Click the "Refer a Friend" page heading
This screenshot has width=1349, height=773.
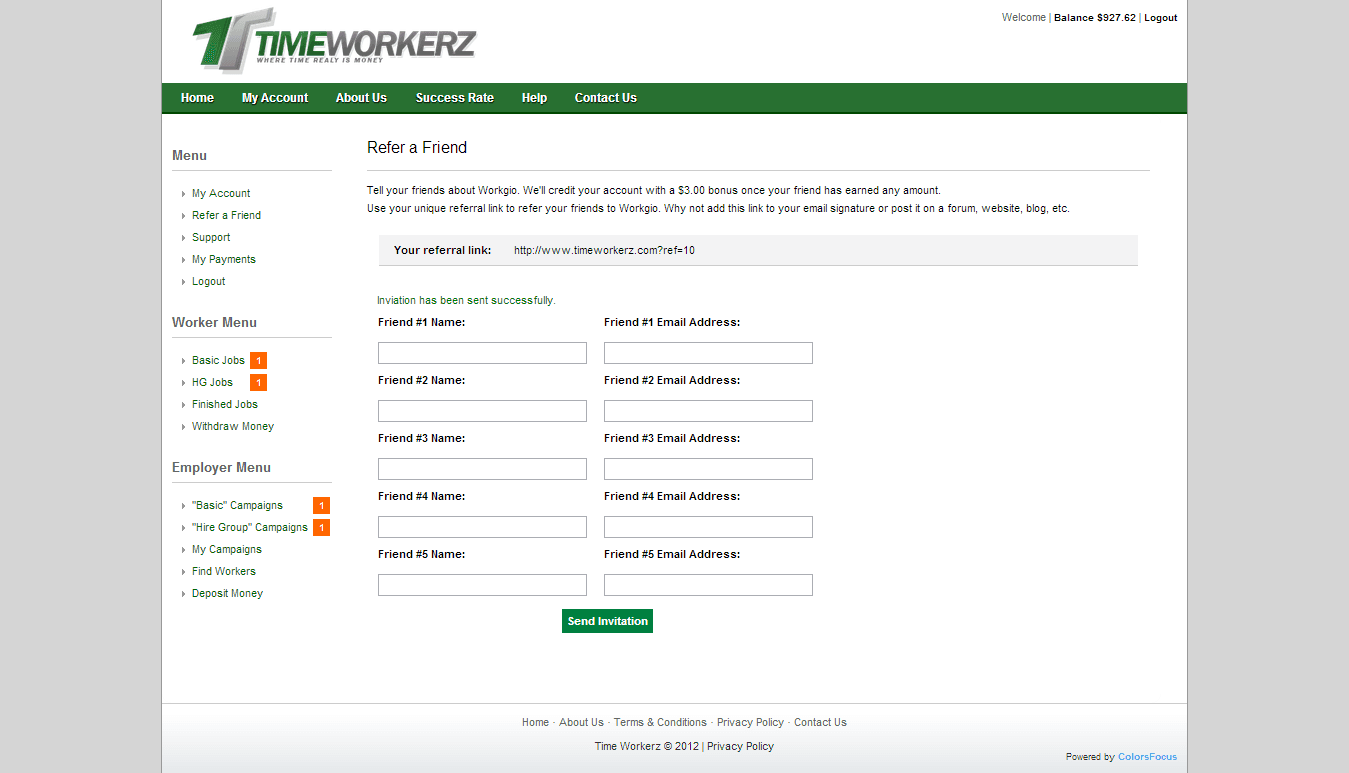417,148
